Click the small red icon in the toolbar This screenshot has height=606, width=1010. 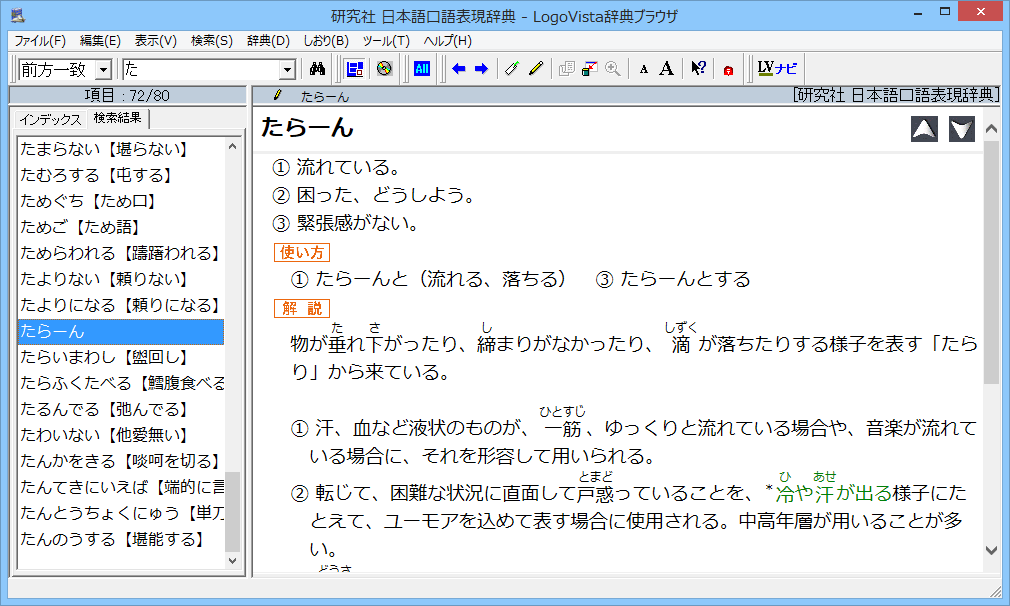(x=728, y=70)
